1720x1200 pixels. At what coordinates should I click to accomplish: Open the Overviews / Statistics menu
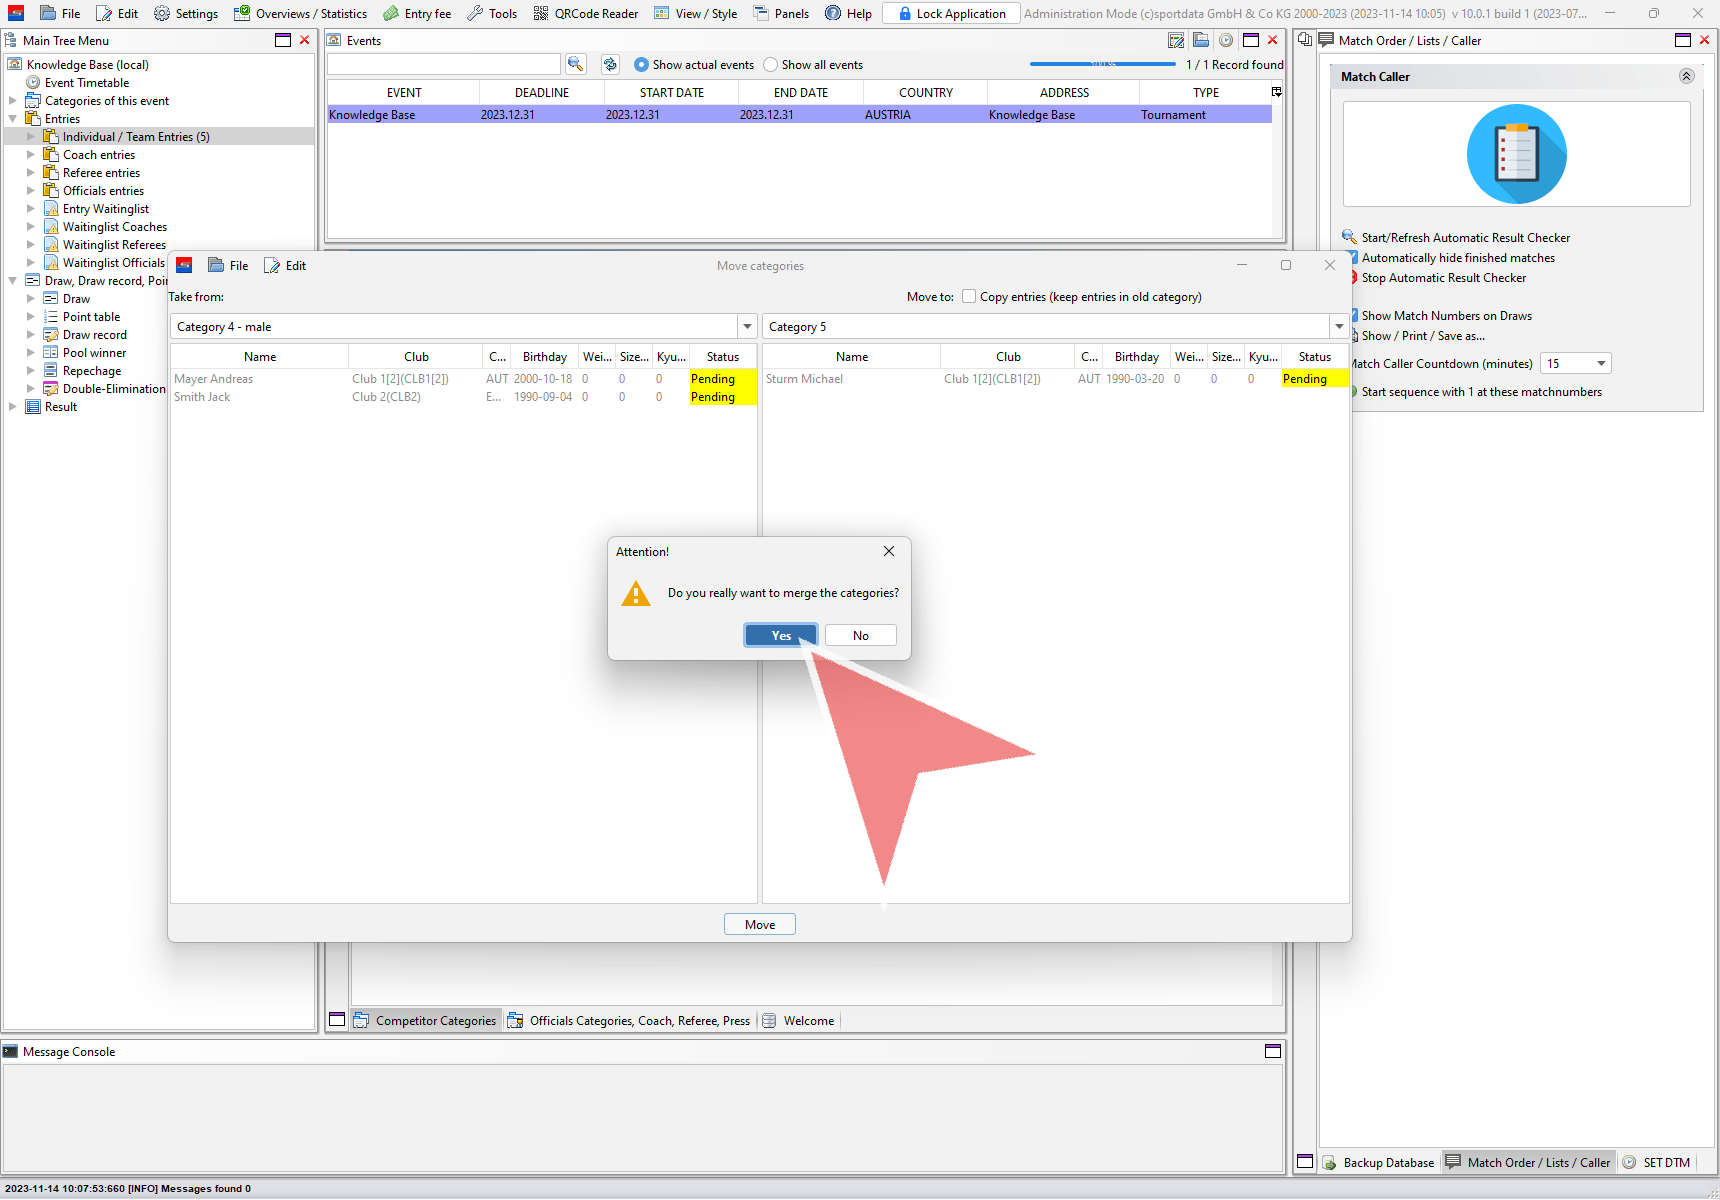click(300, 14)
